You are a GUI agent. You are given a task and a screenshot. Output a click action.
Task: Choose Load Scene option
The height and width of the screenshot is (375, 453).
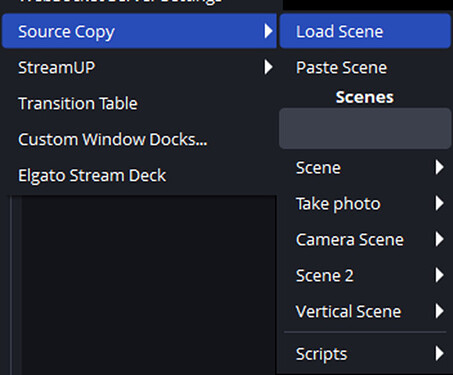point(365,31)
